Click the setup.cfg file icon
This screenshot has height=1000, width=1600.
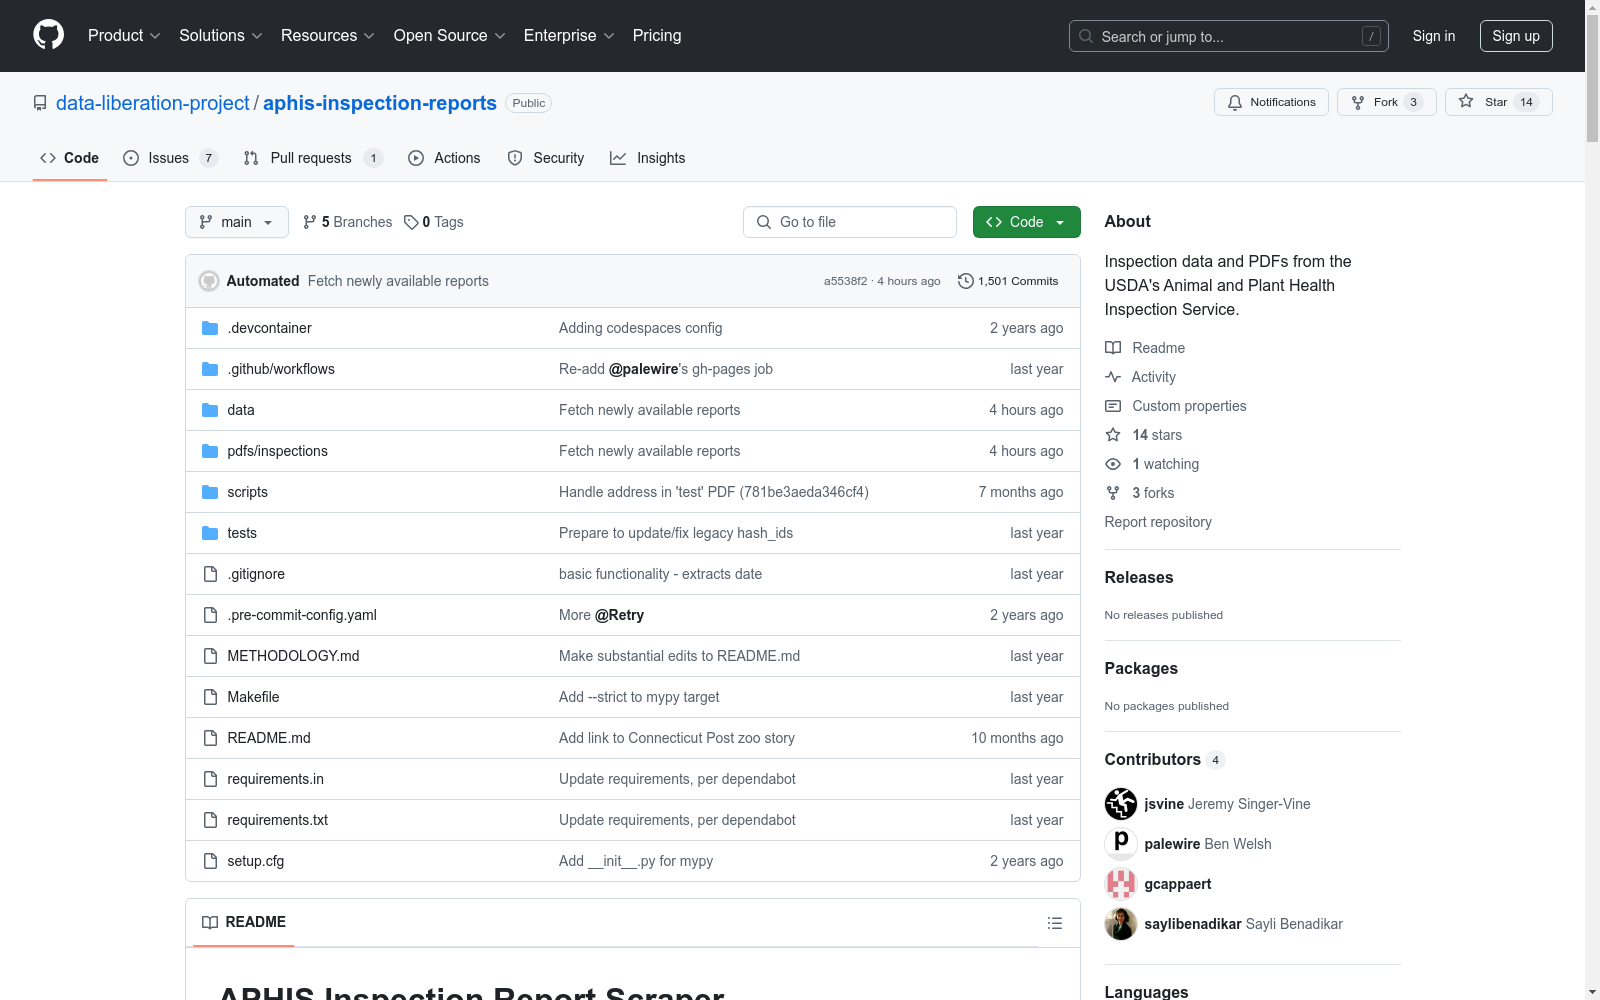point(210,861)
